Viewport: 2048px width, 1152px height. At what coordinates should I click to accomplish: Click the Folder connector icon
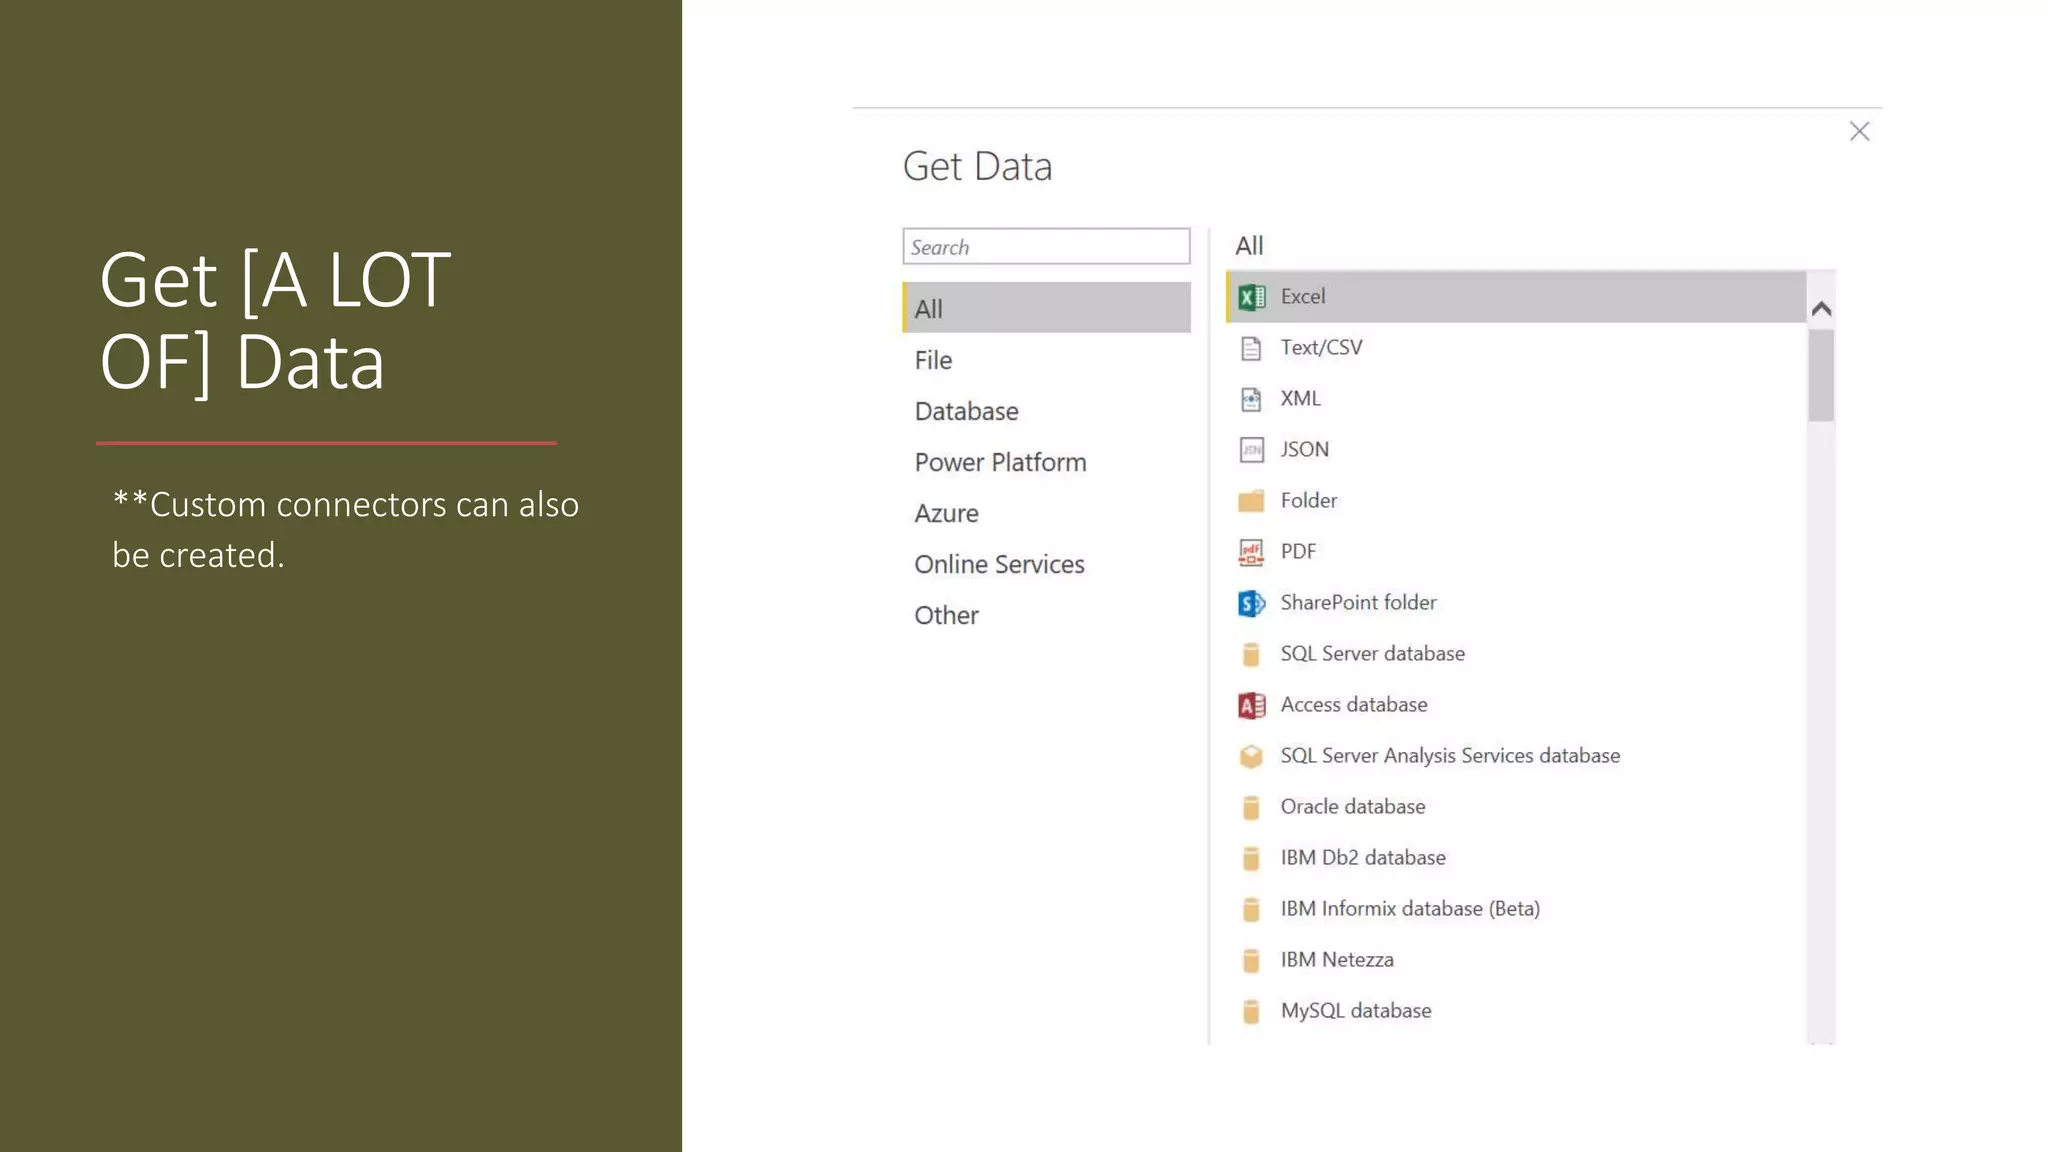(1251, 501)
